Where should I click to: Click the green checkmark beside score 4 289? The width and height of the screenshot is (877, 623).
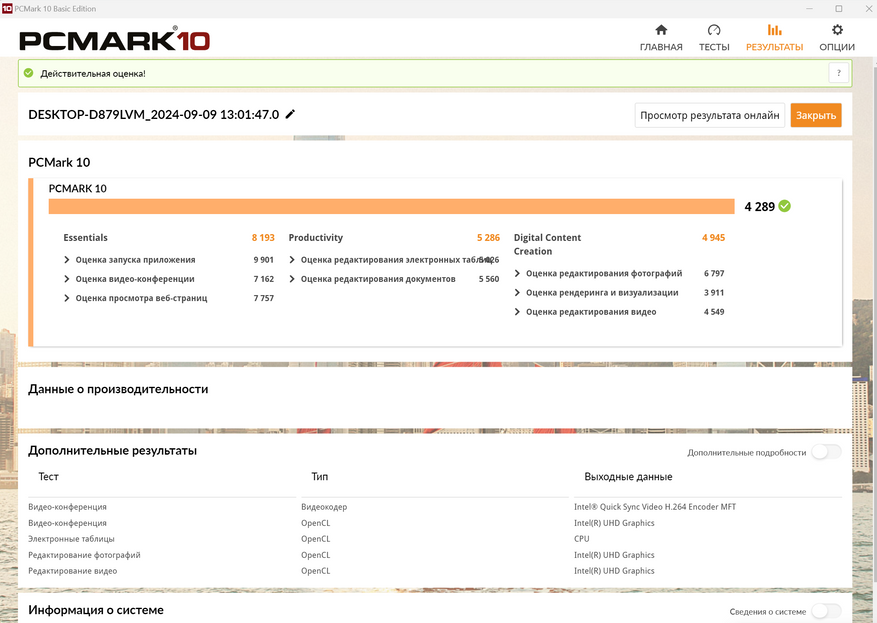tap(785, 206)
